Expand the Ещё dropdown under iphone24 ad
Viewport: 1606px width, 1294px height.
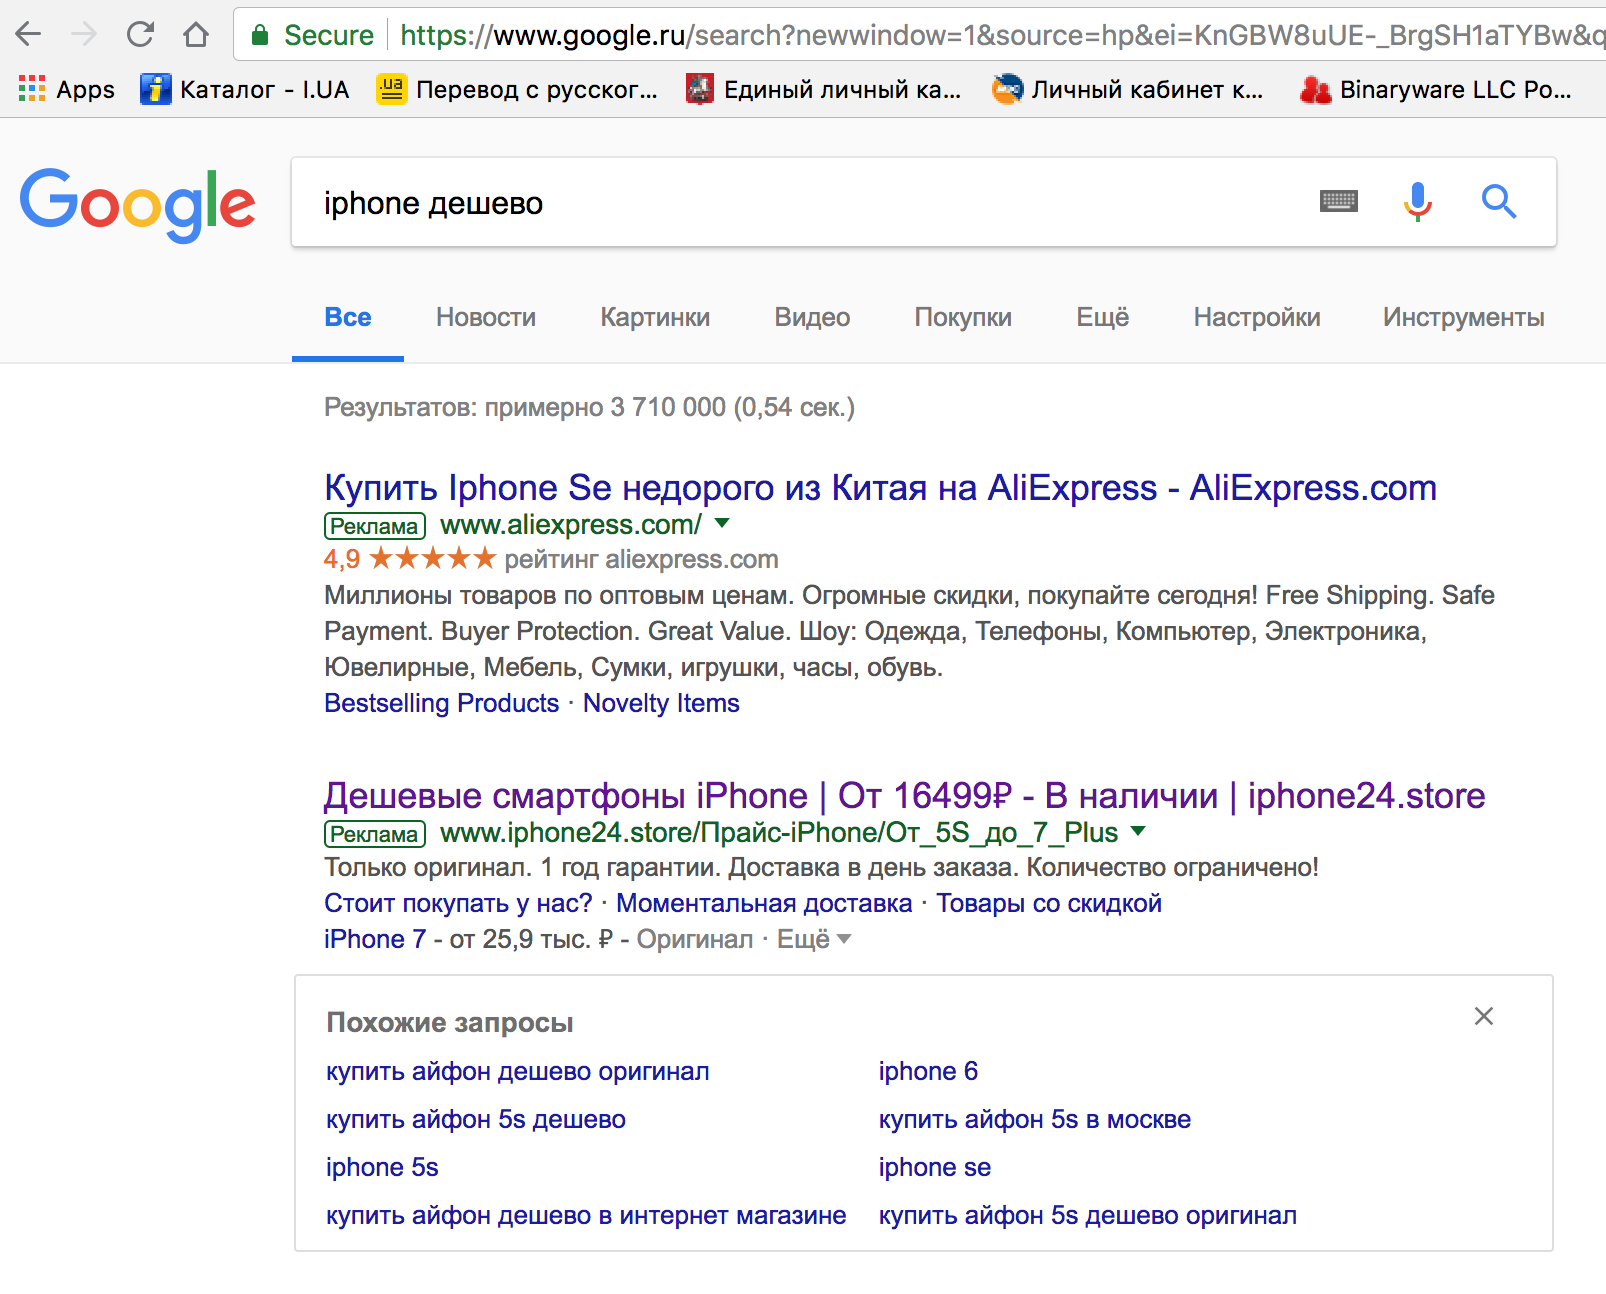click(x=814, y=939)
